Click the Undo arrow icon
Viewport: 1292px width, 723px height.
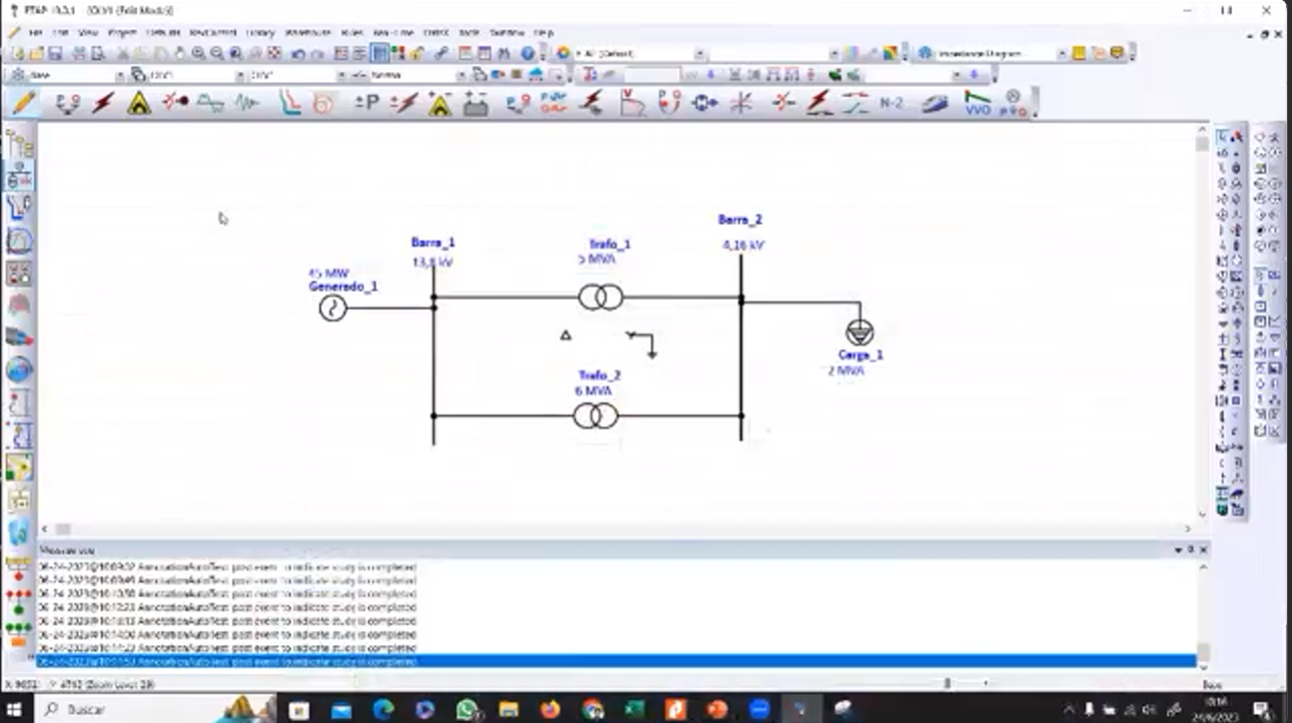tap(298, 53)
